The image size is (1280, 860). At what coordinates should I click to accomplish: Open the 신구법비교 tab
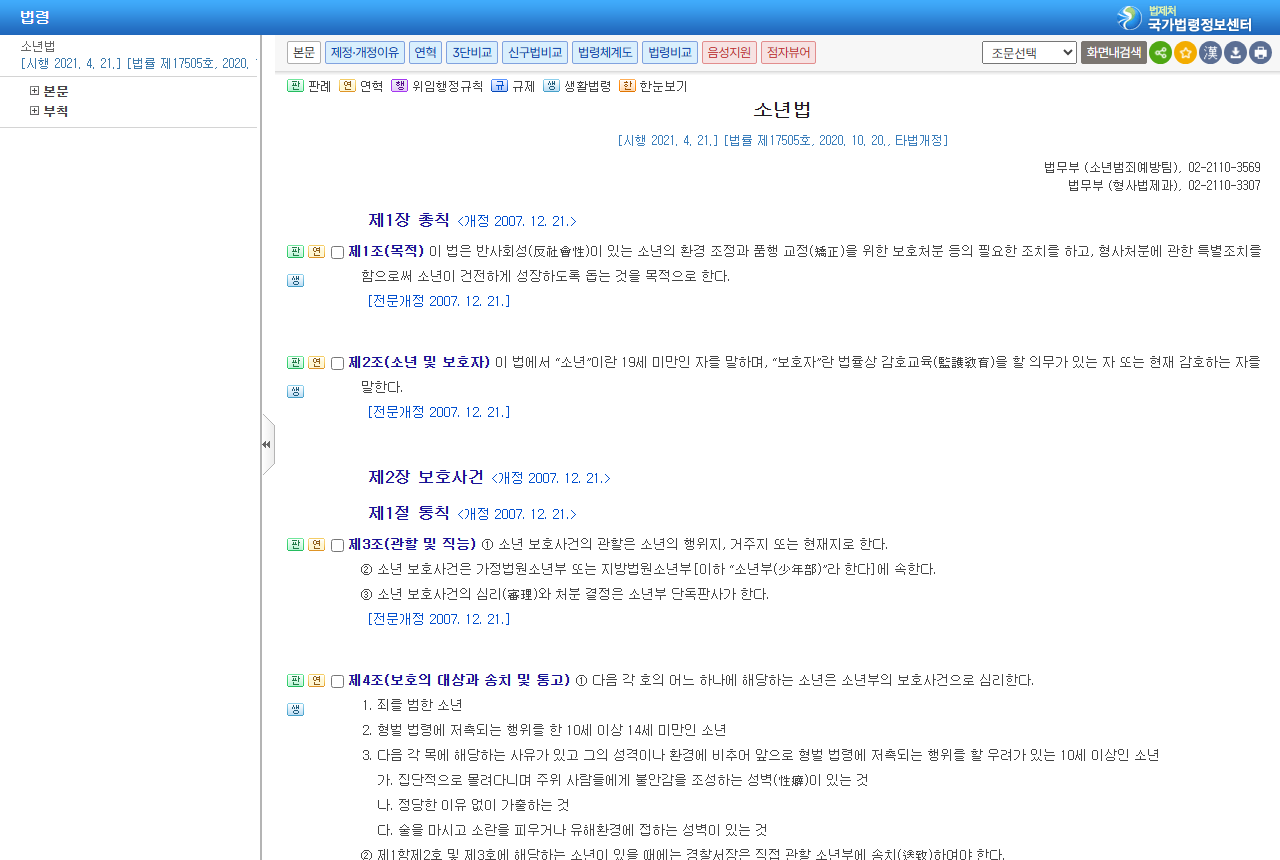535,52
